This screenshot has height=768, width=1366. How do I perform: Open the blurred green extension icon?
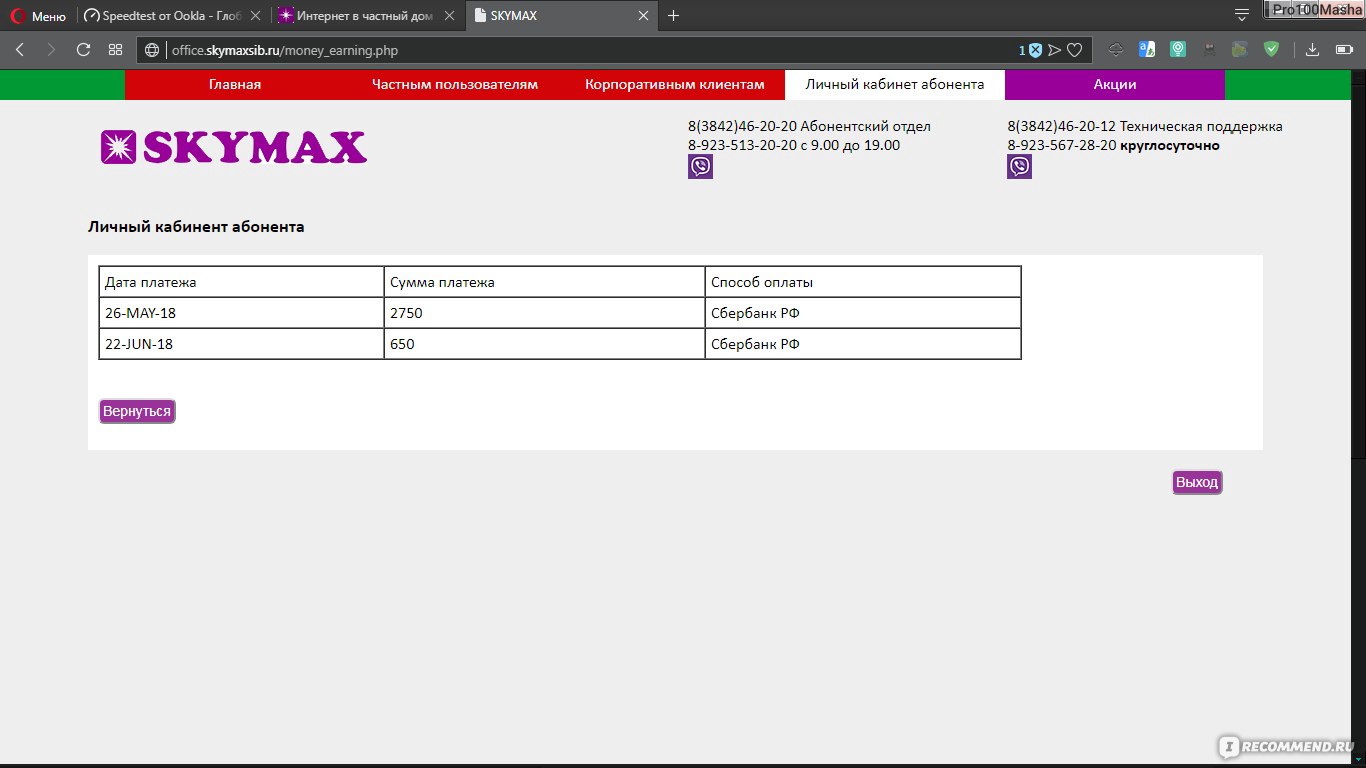tap(1240, 49)
